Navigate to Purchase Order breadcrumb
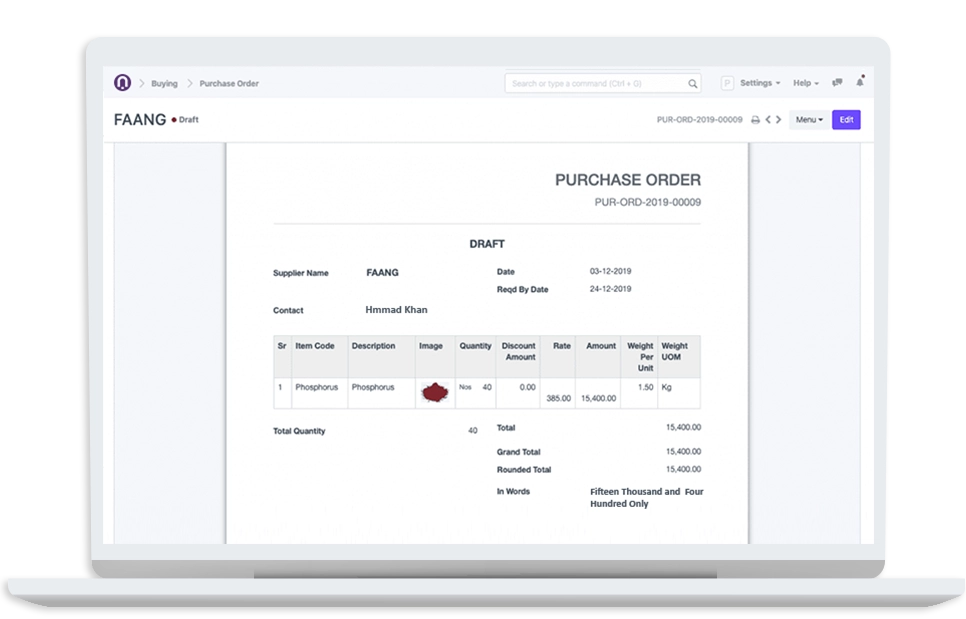Viewport: 966px width, 619px height. pos(229,84)
